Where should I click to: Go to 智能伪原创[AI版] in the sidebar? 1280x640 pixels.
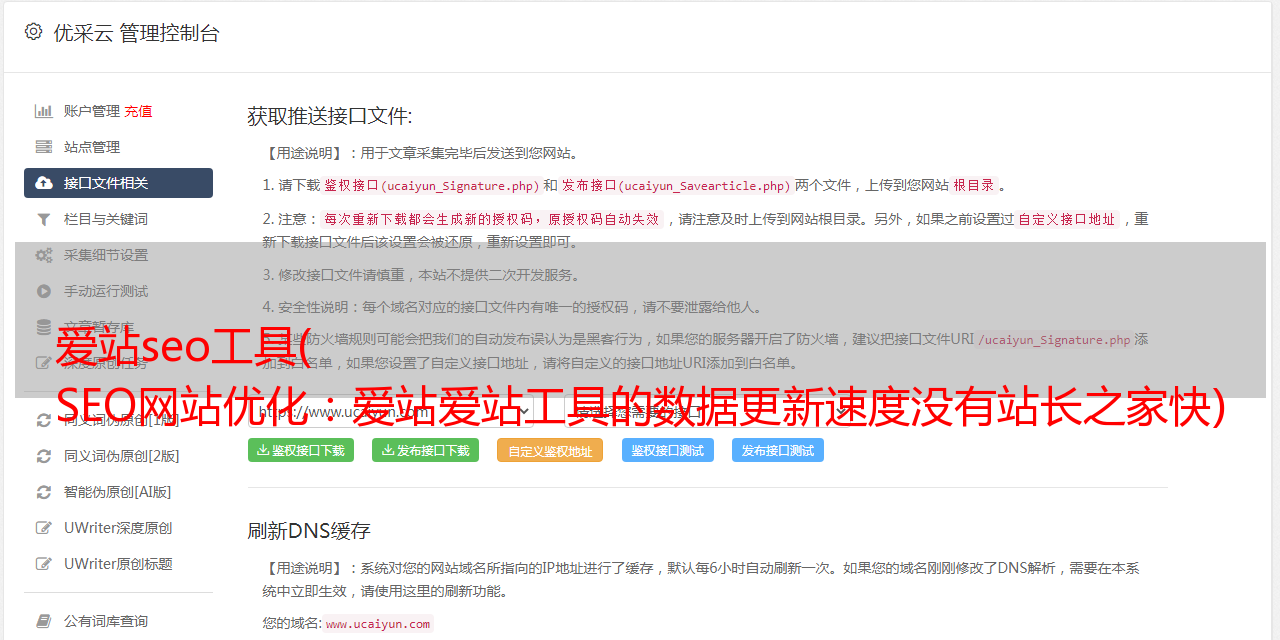118,492
